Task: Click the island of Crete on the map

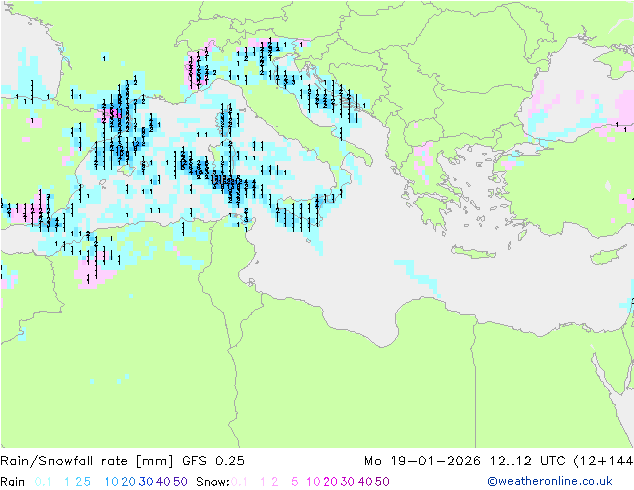Action: [x=474, y=252]
